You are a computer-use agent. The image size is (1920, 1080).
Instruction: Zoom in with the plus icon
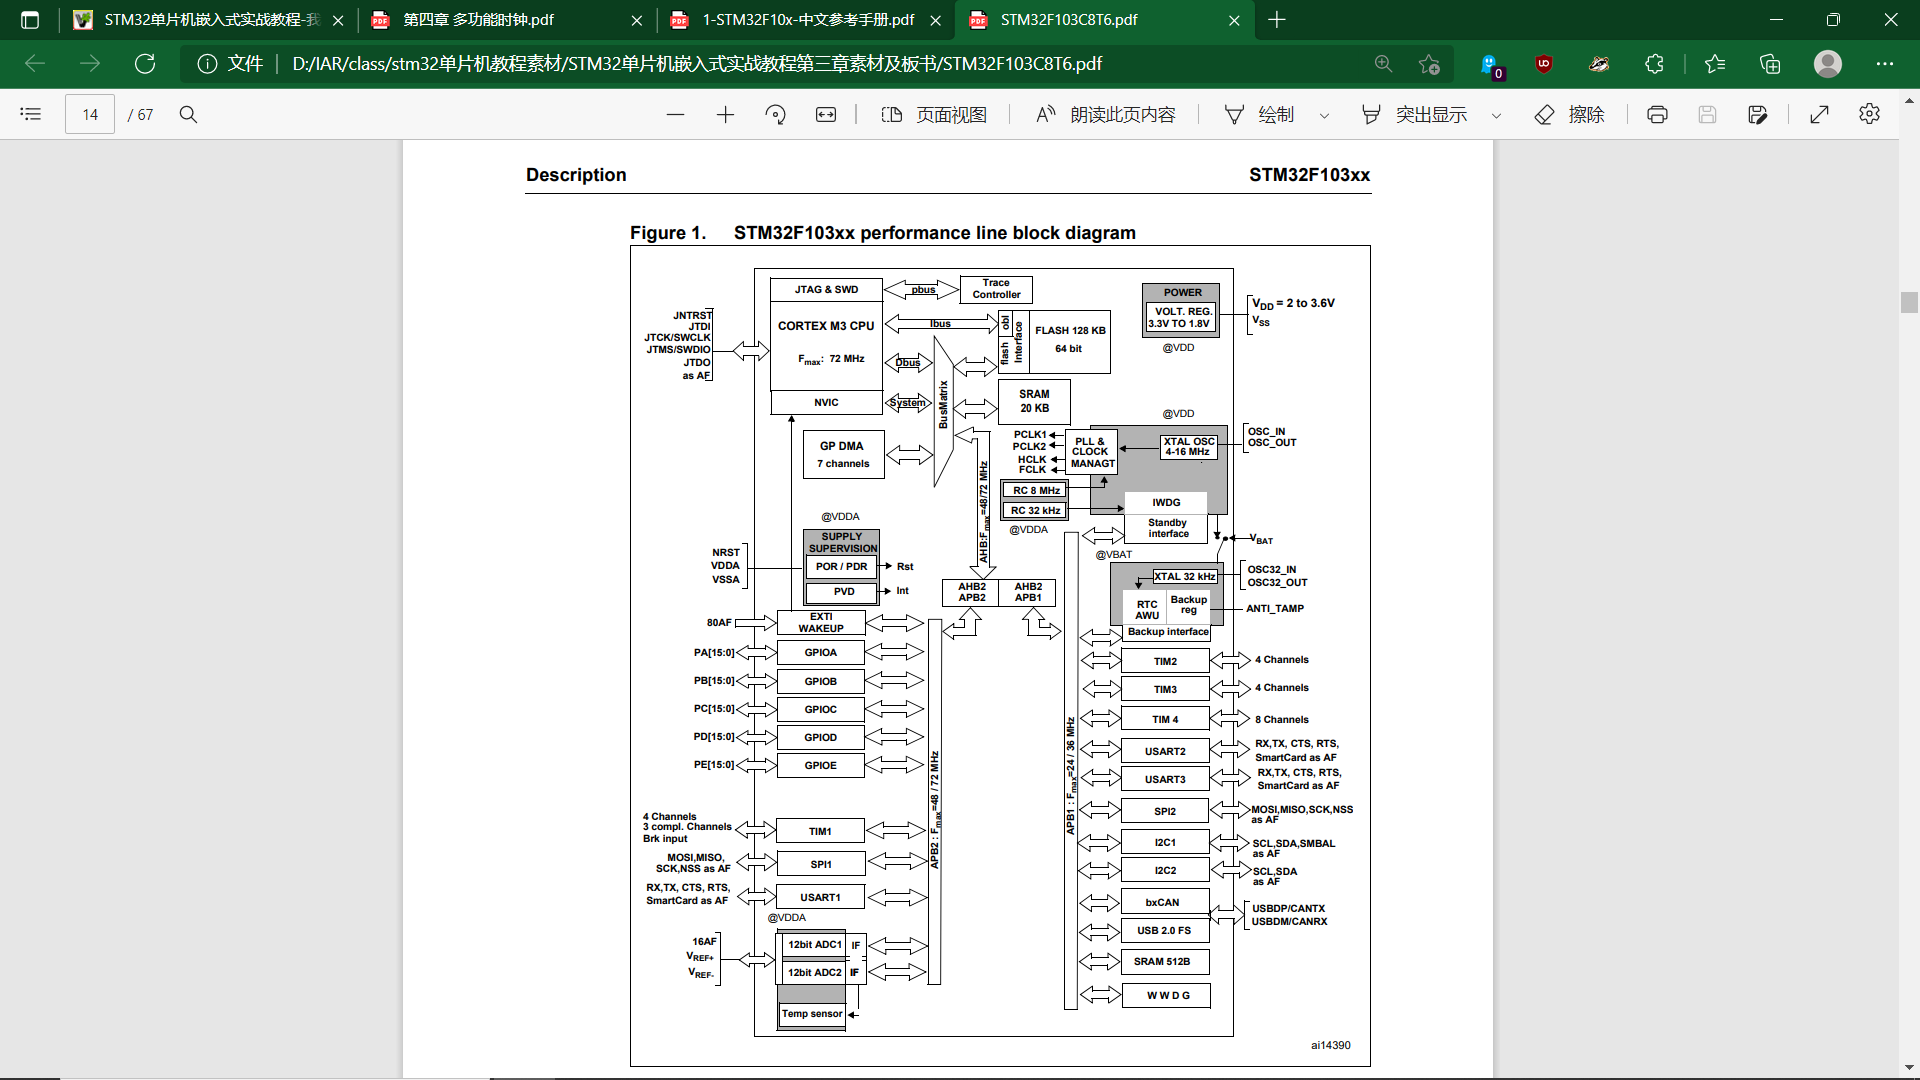click(725, 114)
